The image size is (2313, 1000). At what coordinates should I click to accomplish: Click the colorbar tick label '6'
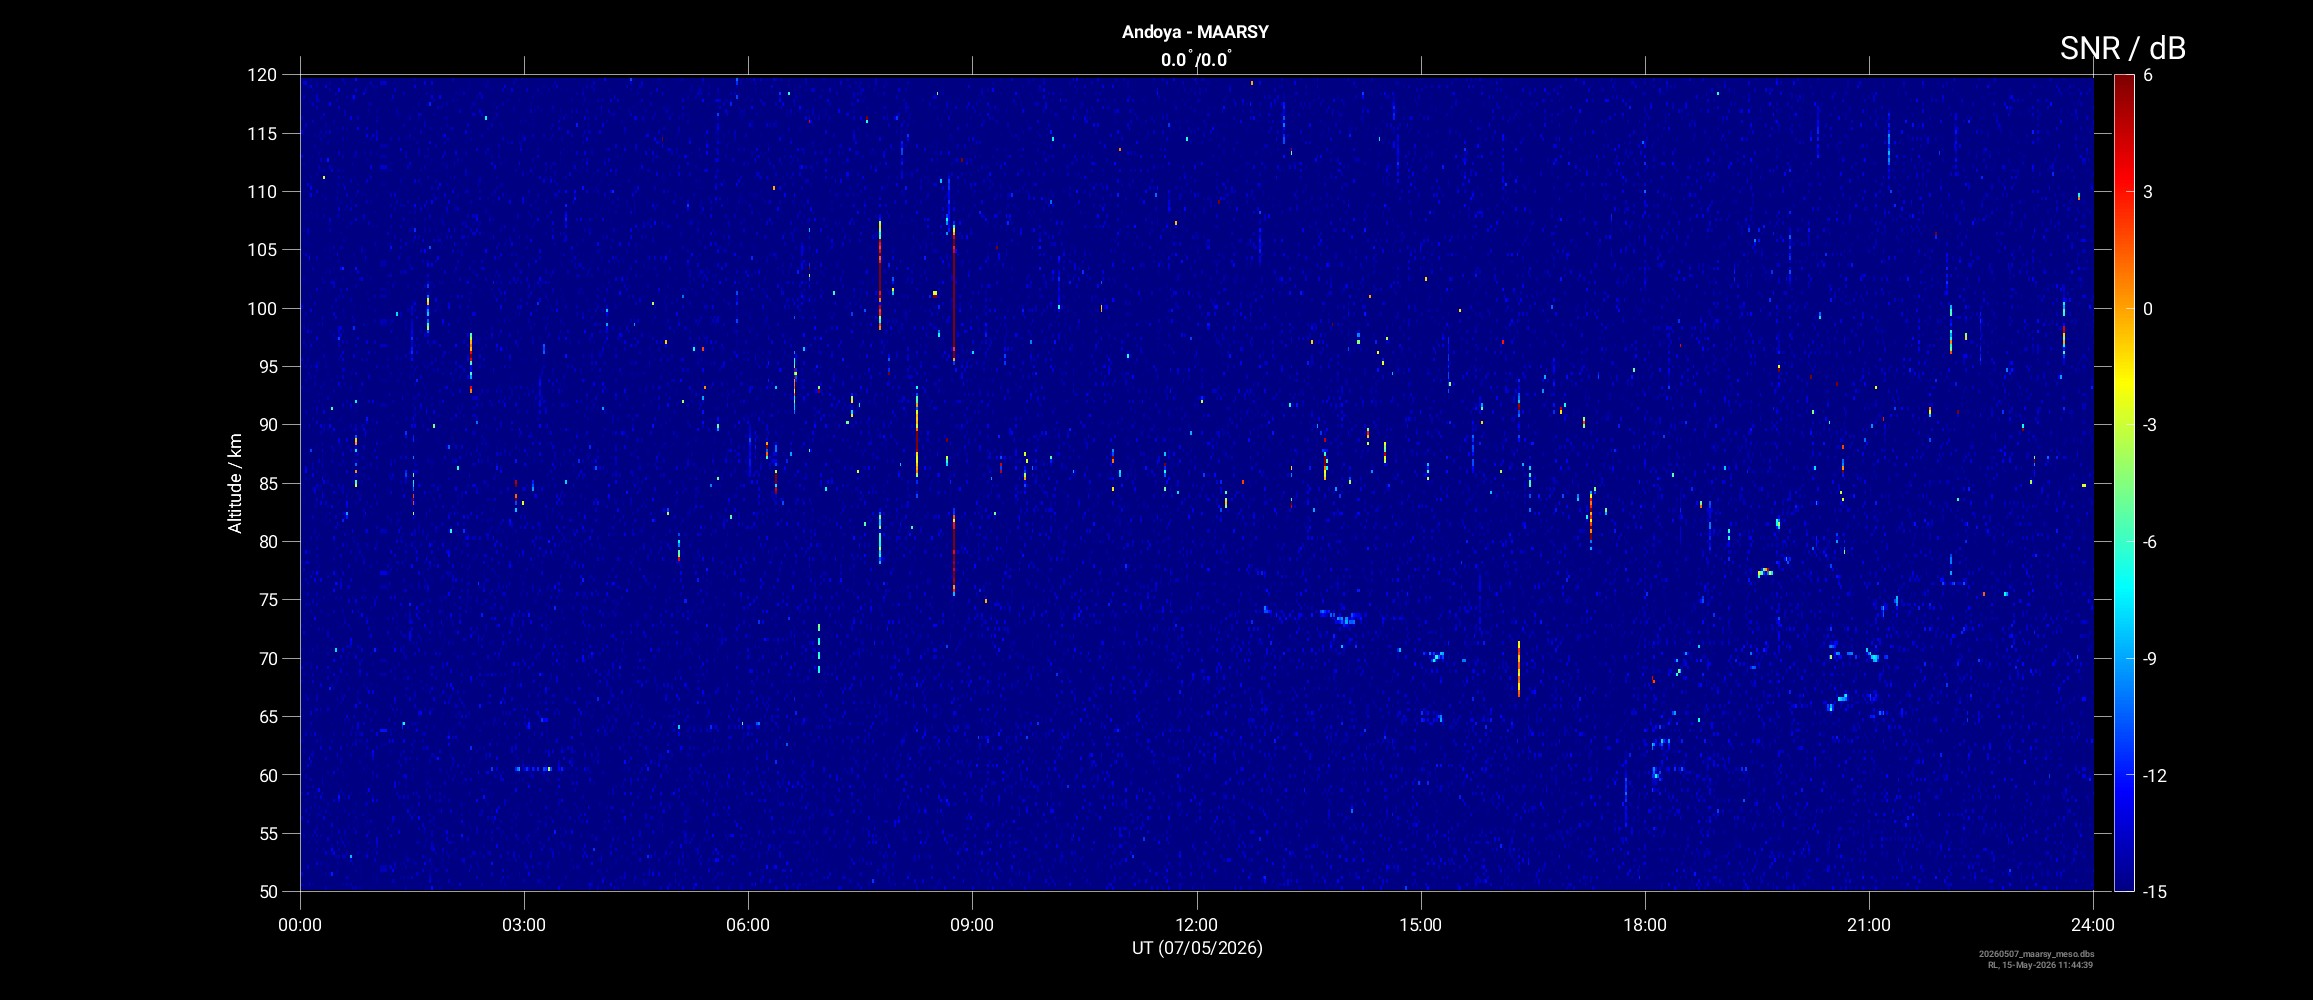2148,75
